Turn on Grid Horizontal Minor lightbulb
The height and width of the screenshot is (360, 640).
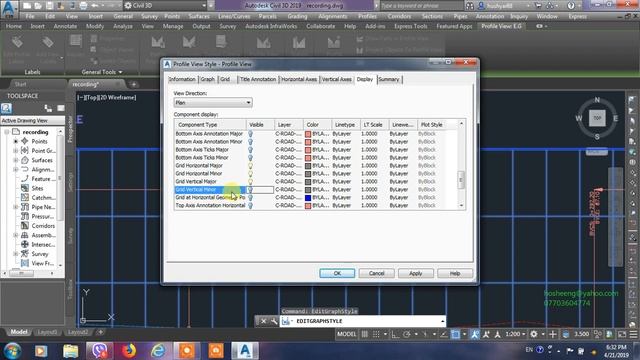point(250,173)
